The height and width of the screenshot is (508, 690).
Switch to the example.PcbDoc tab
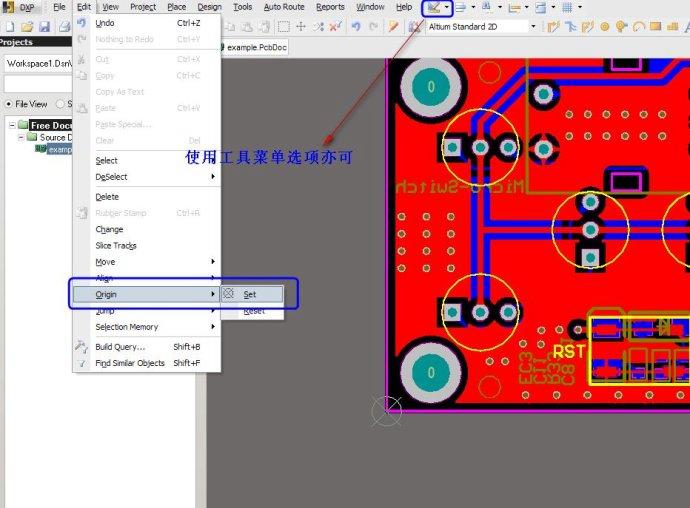255,47
